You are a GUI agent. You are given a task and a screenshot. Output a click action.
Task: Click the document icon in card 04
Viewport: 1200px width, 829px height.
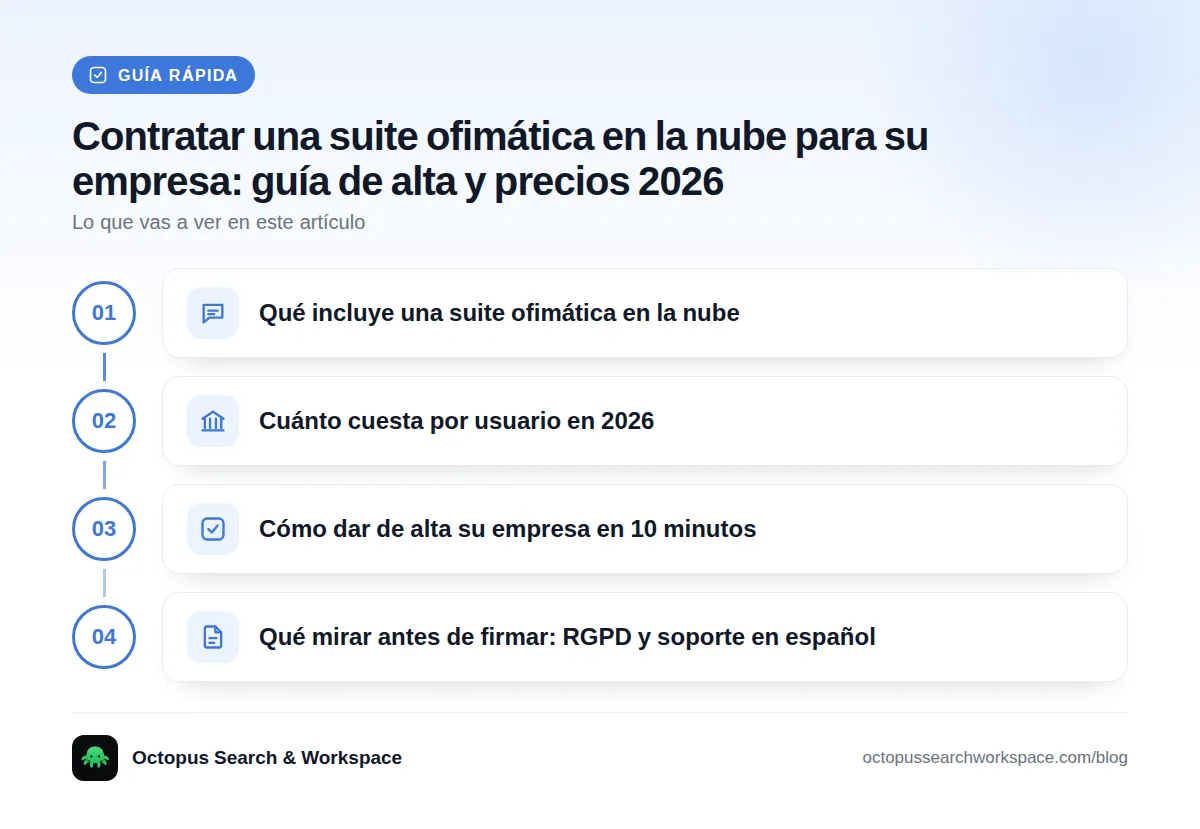pyautogui.click(x=213, y=637)
